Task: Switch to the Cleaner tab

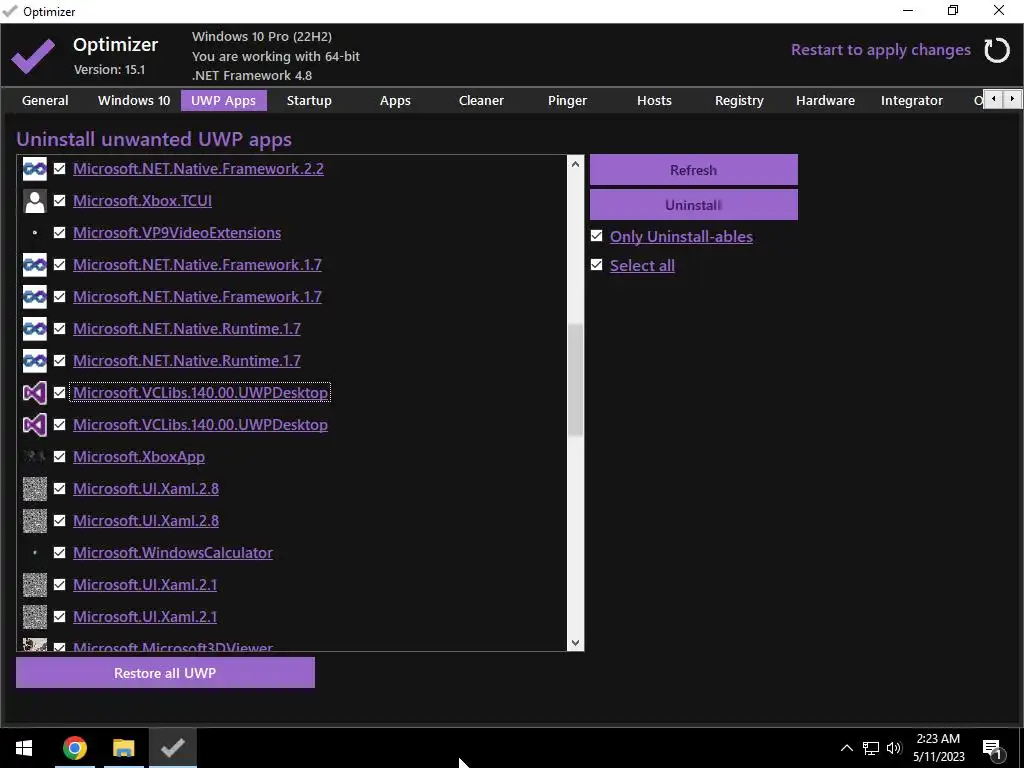Action: [x=481, y=101]
